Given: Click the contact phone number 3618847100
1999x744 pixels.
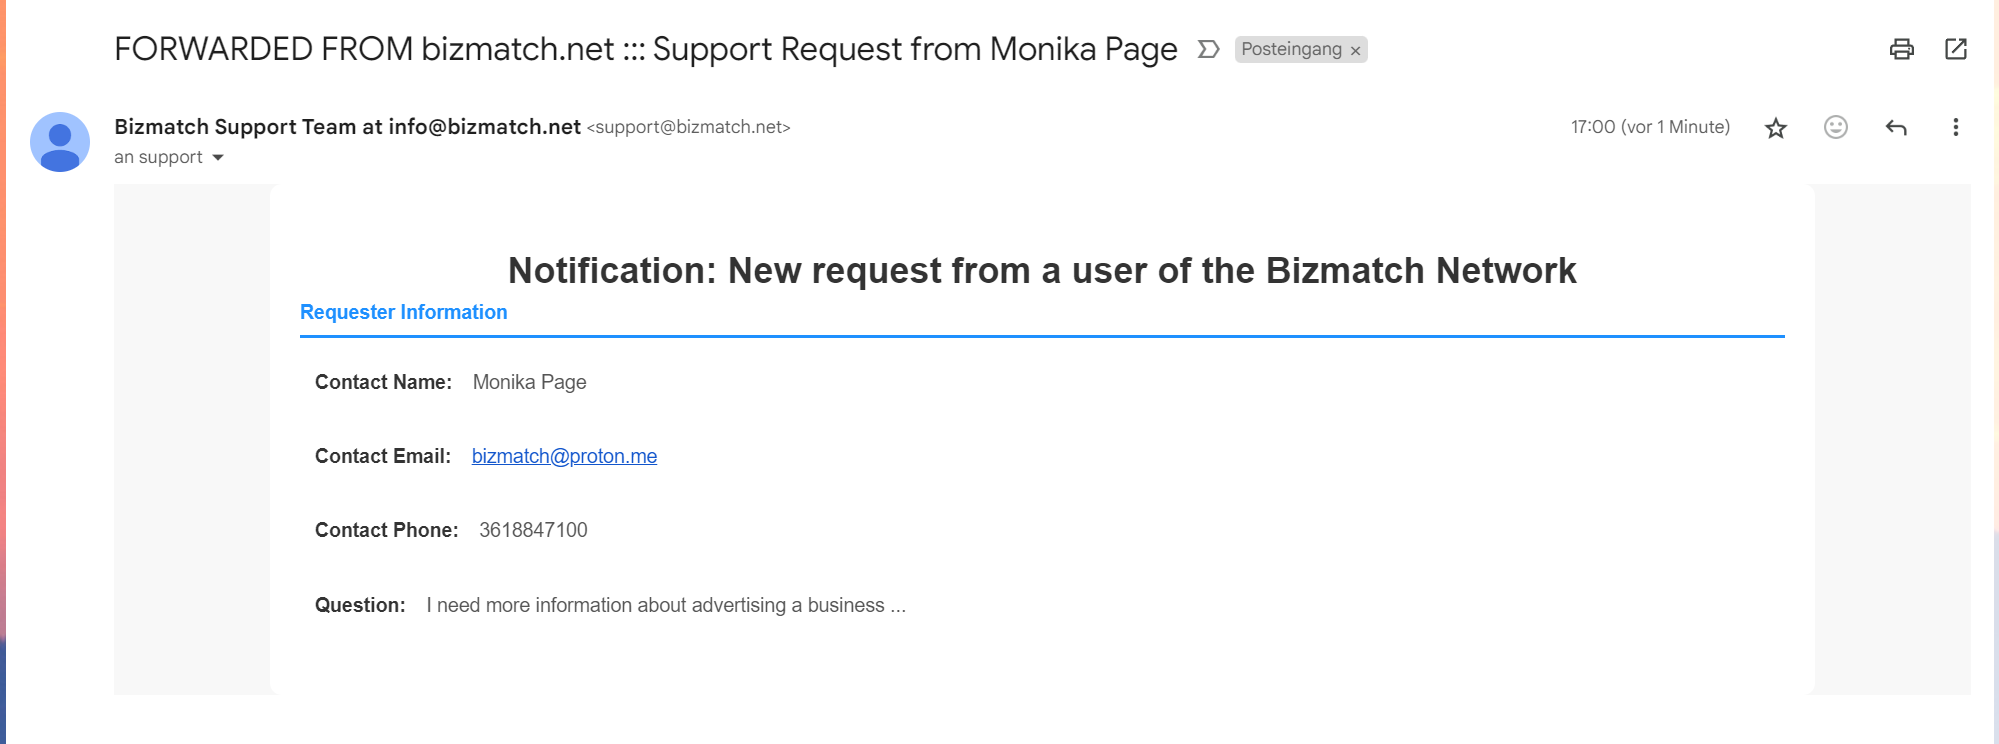Looking at the screenshot, I should pyautogui.click(x=533, y=530).
